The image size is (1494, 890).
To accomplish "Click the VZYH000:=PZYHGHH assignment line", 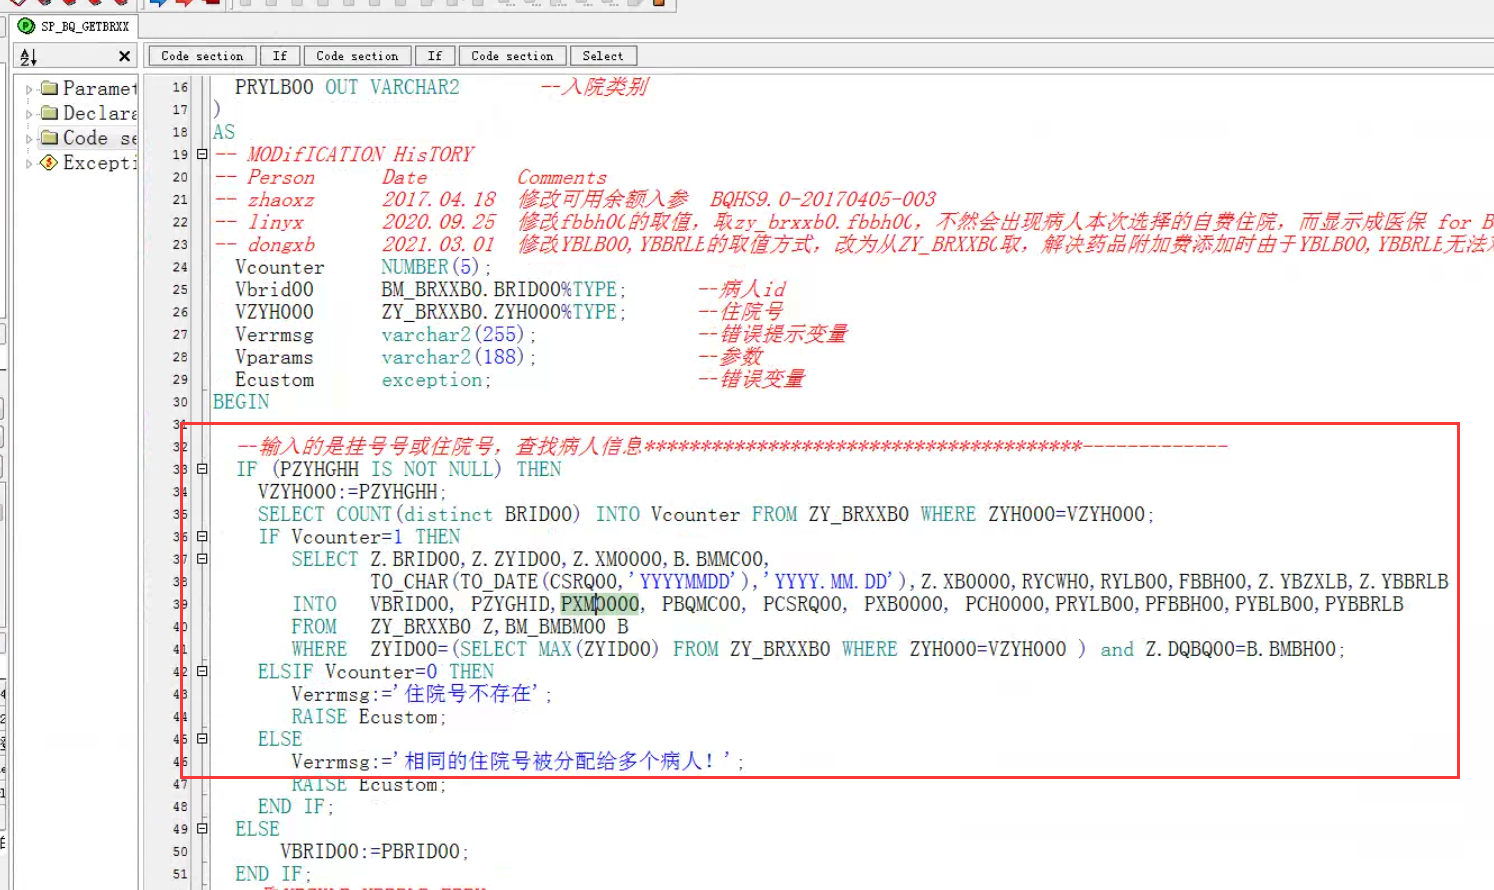I will click(x=352, y=492).
